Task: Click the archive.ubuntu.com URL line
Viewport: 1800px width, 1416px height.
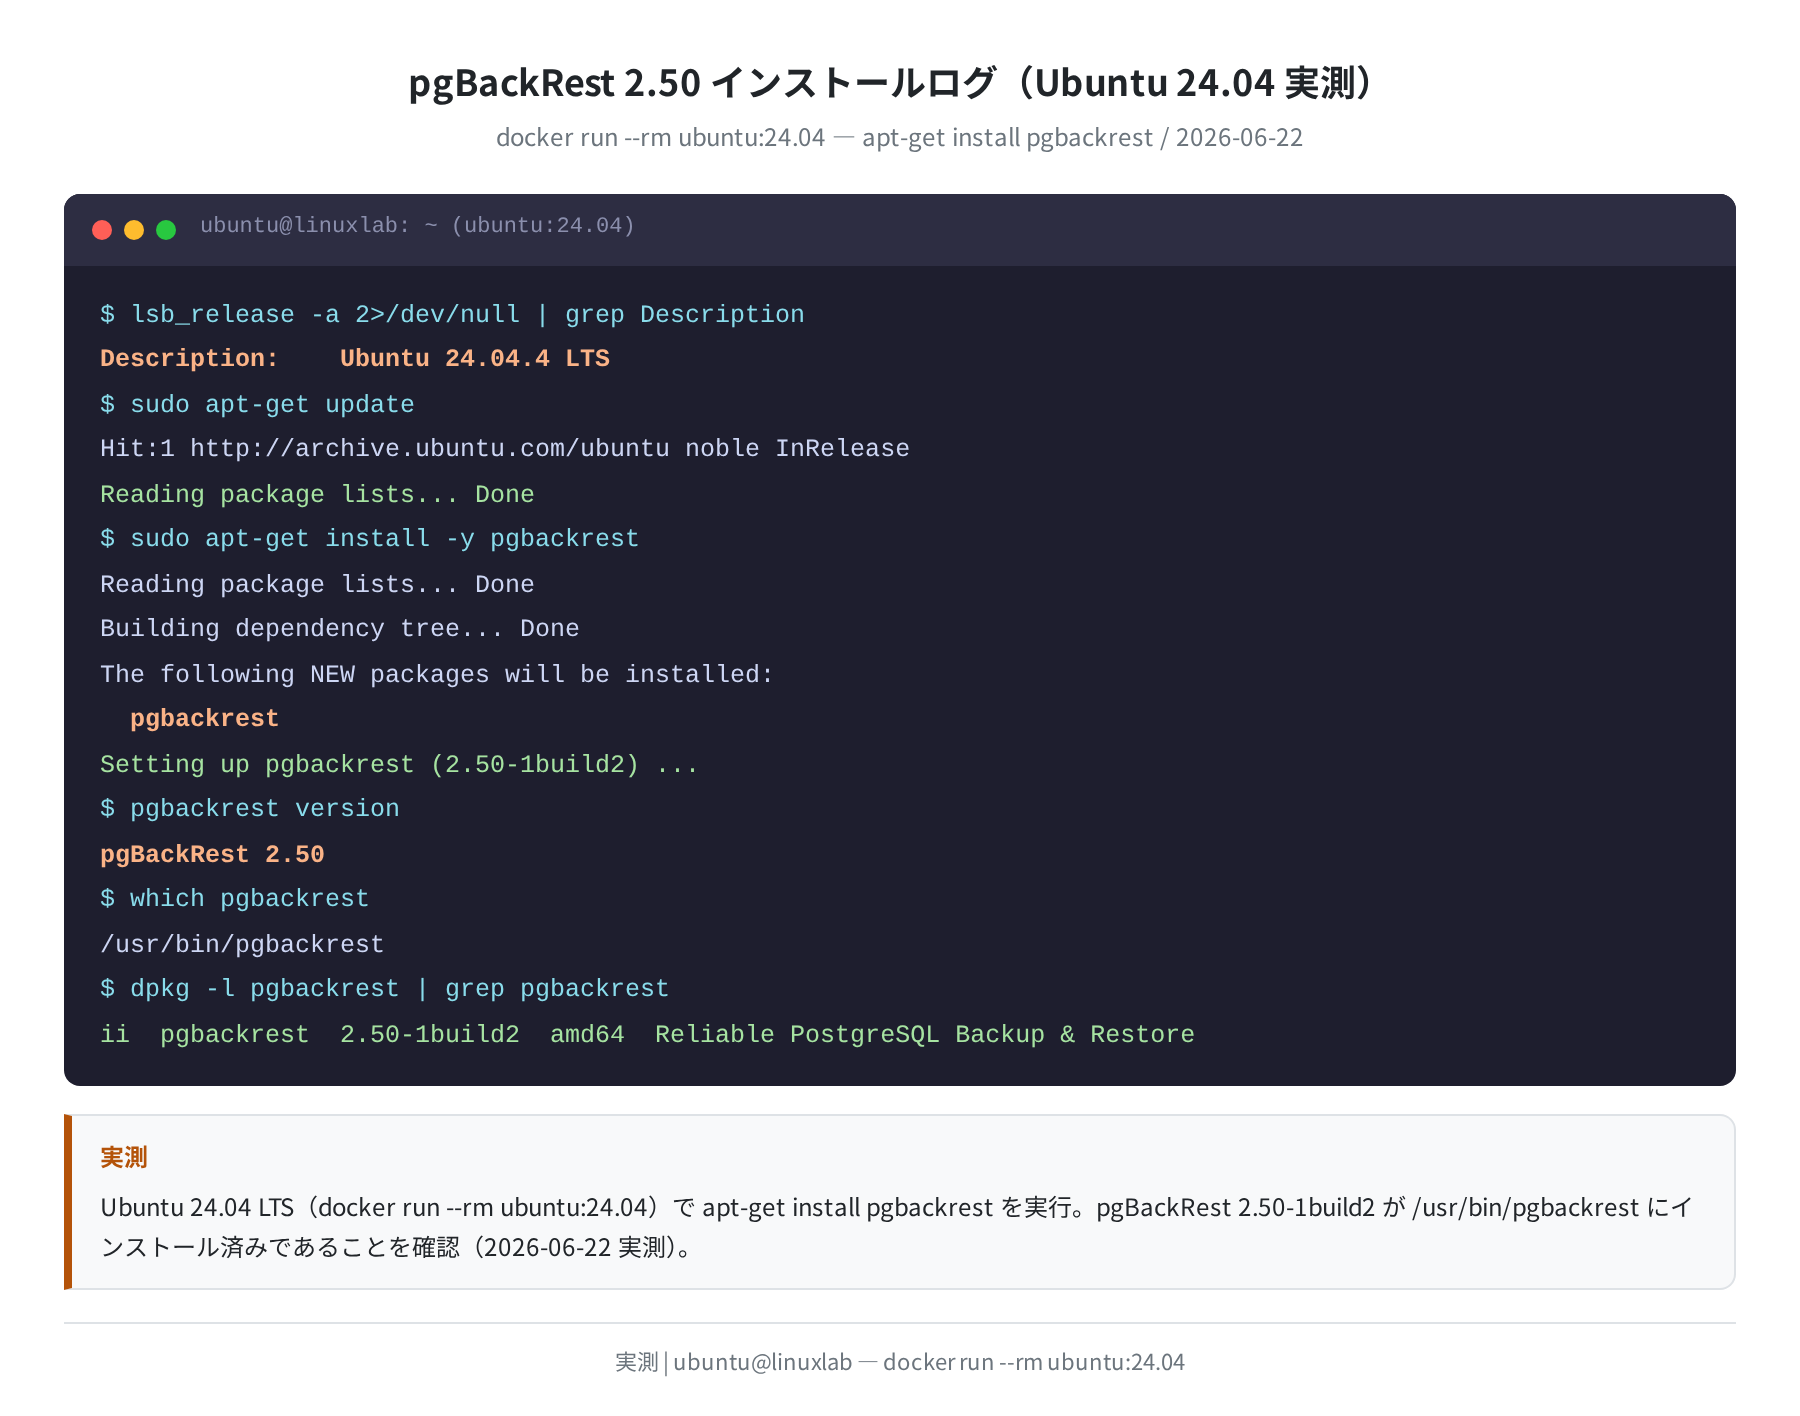Action: click(505, 448)
